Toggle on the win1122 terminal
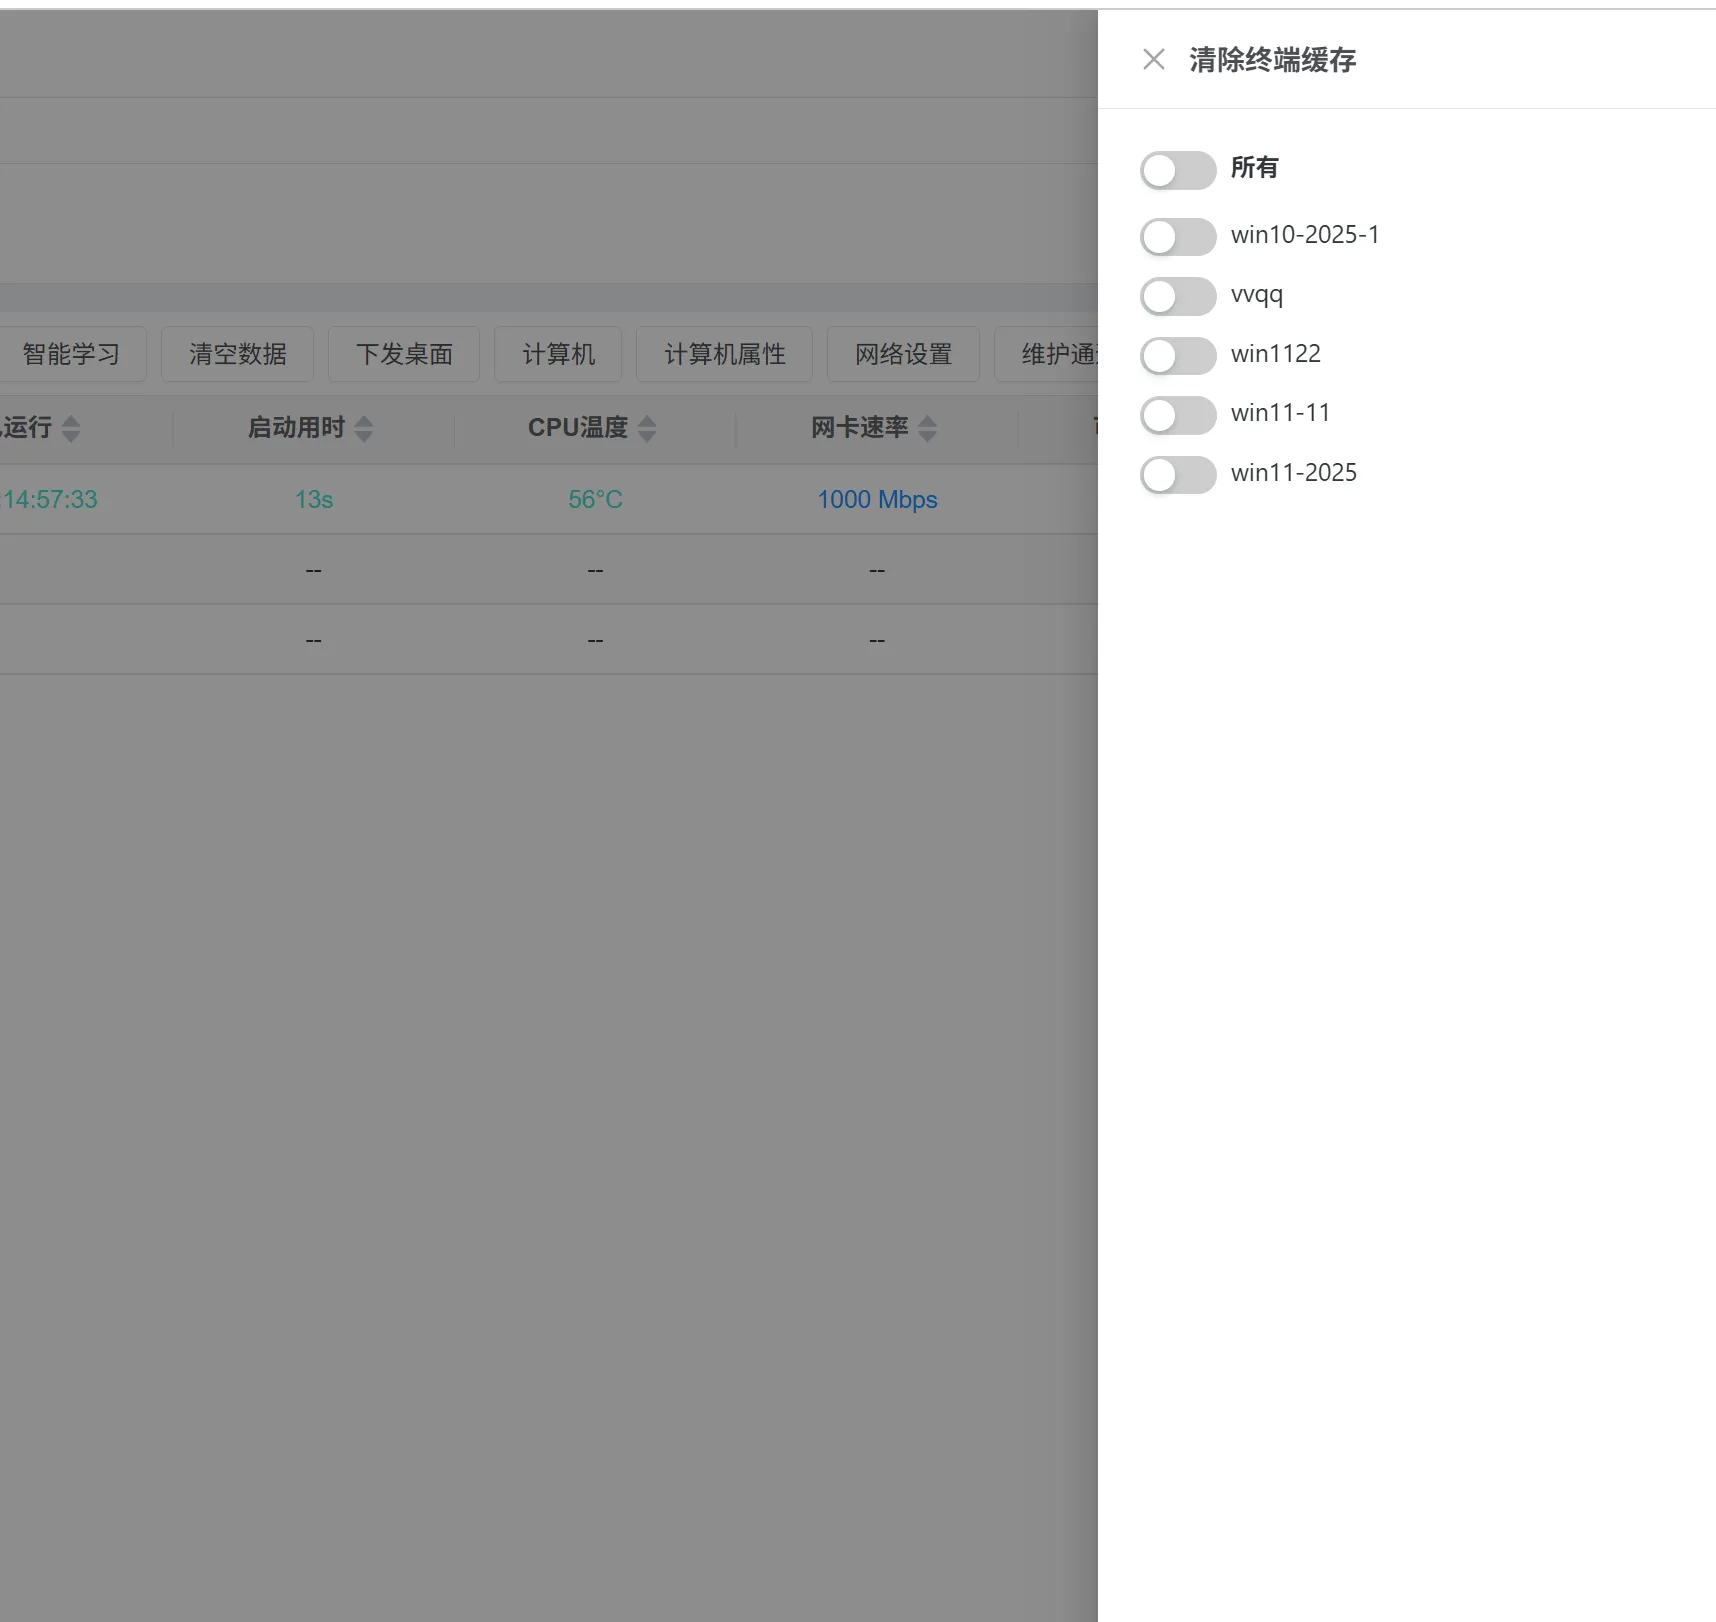Image resolution: width=1716 pixels, height=1622 pixels. pyautogui.click(x=1178, y=355)
